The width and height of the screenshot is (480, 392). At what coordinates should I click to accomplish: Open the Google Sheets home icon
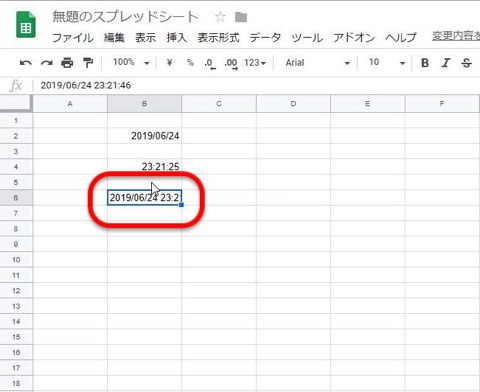(26, 25)
